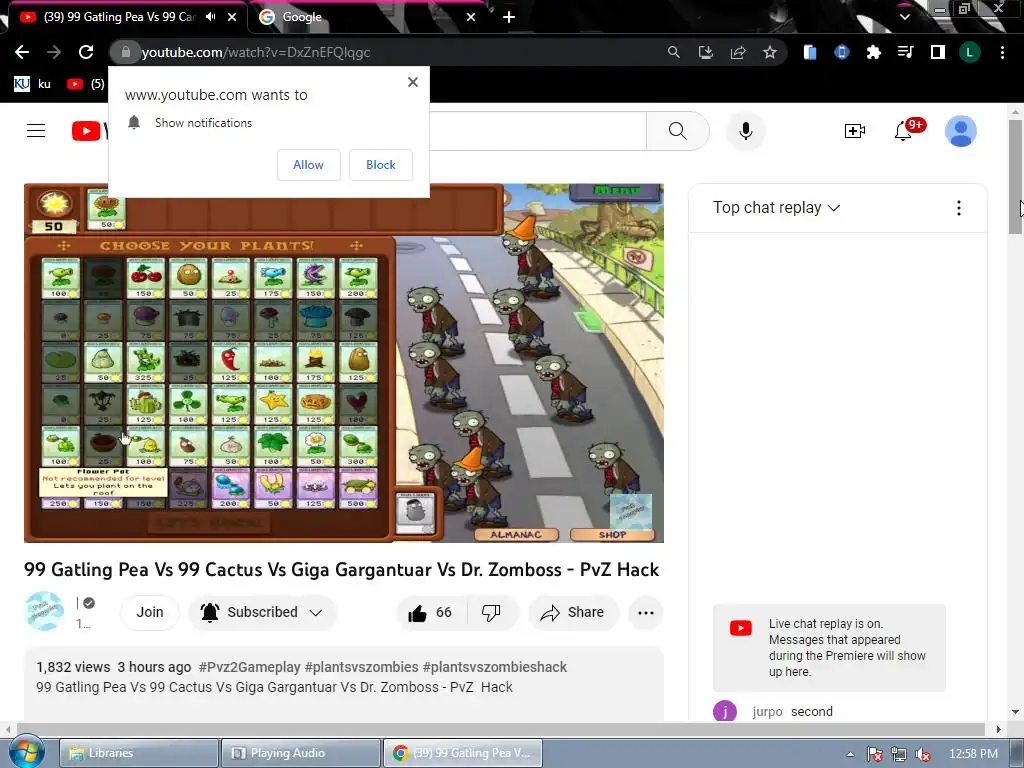1024x768 pixels.
Task: Click the #Pvz2Gameplay hashtag
Action: (x=249, y=667)
